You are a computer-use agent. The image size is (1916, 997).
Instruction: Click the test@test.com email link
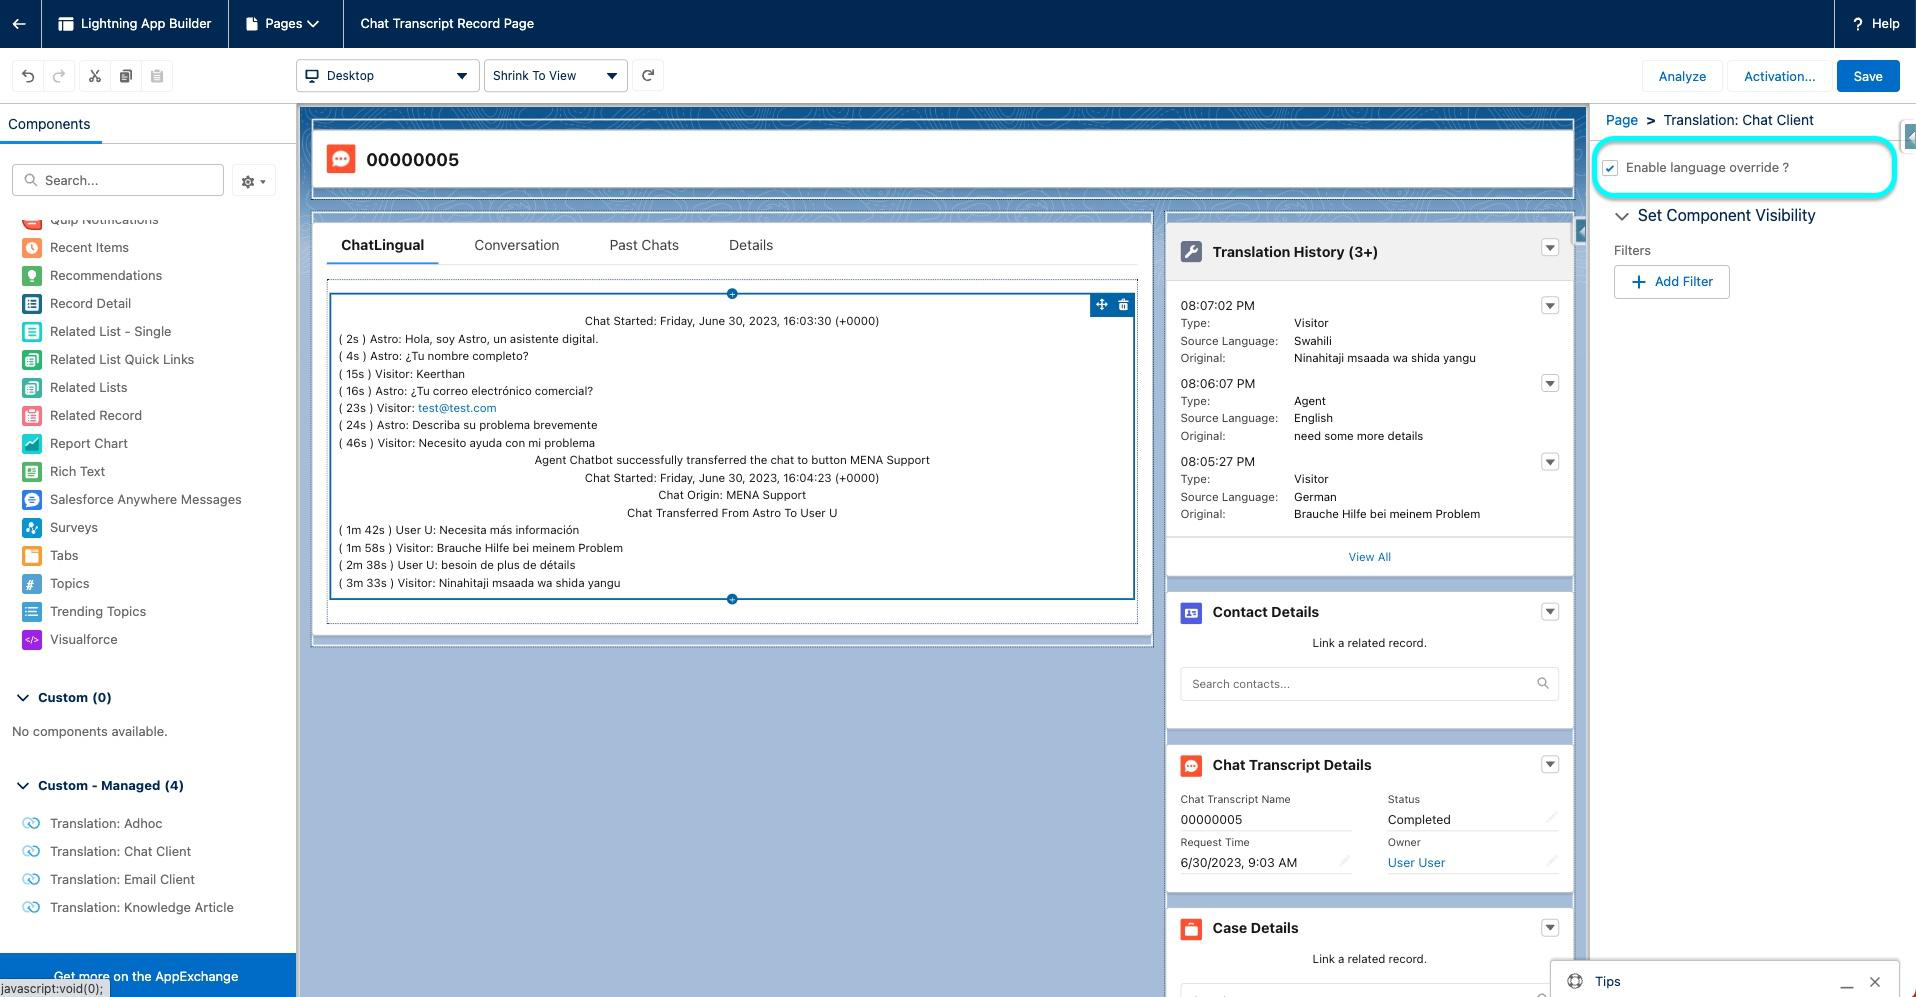457,408
